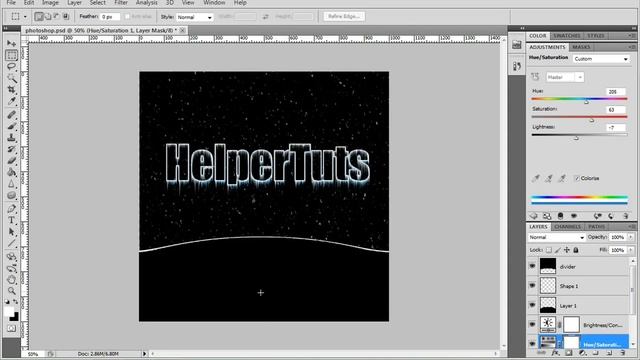
Task: Open the Filter menu
Action: (121, 2)
